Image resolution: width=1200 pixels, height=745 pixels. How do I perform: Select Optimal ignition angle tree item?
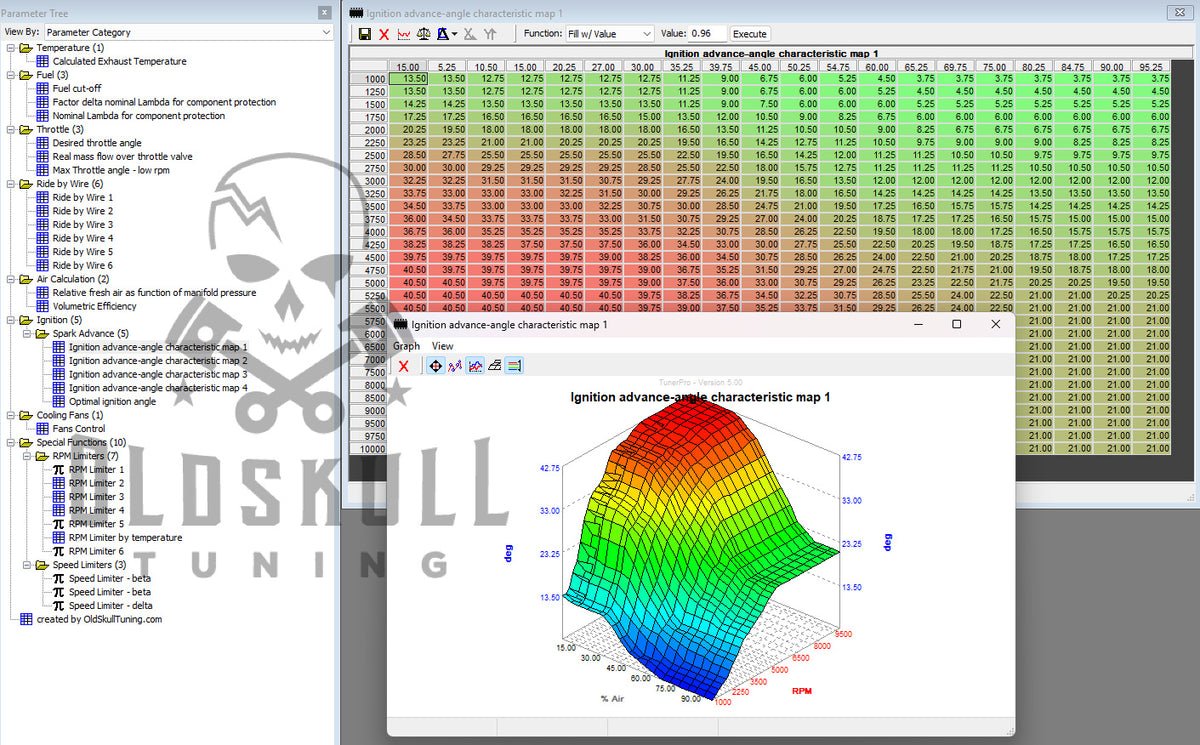tap(112, 401)
